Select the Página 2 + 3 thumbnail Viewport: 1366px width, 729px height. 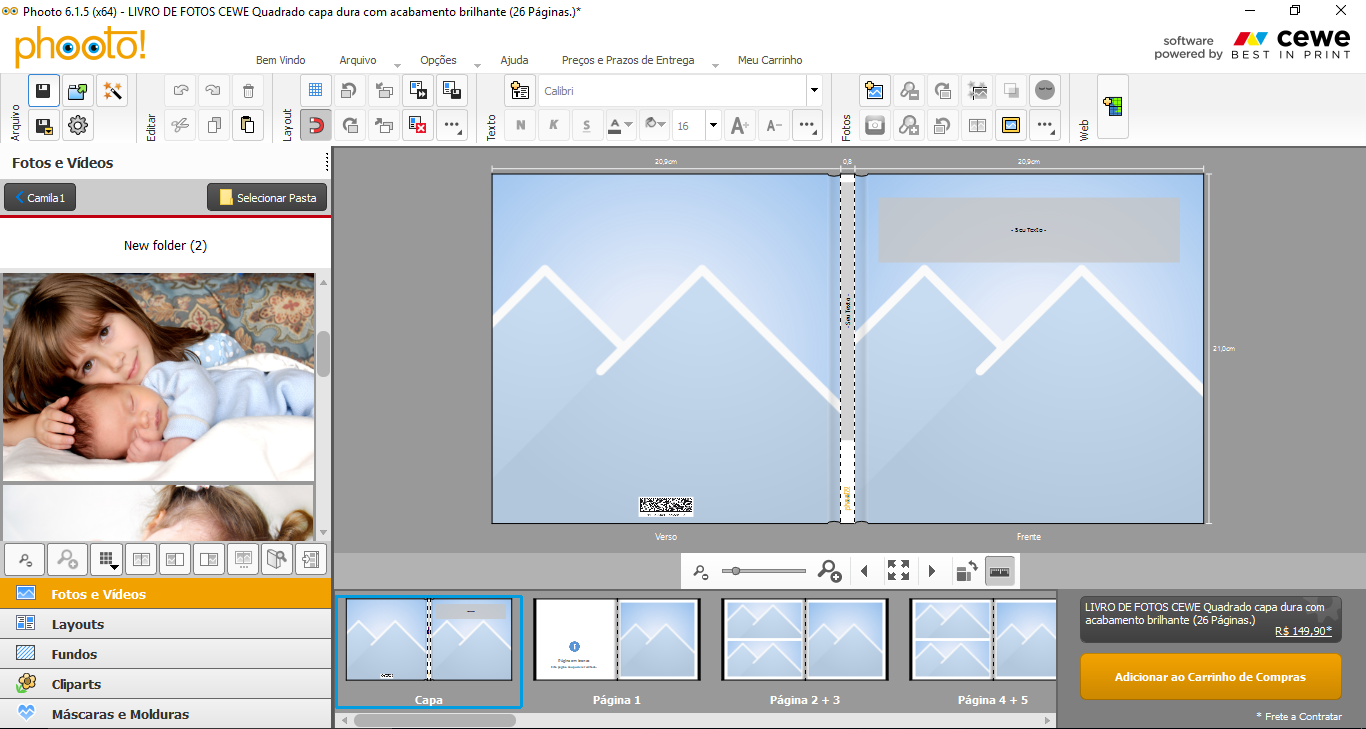click(804, 640)
